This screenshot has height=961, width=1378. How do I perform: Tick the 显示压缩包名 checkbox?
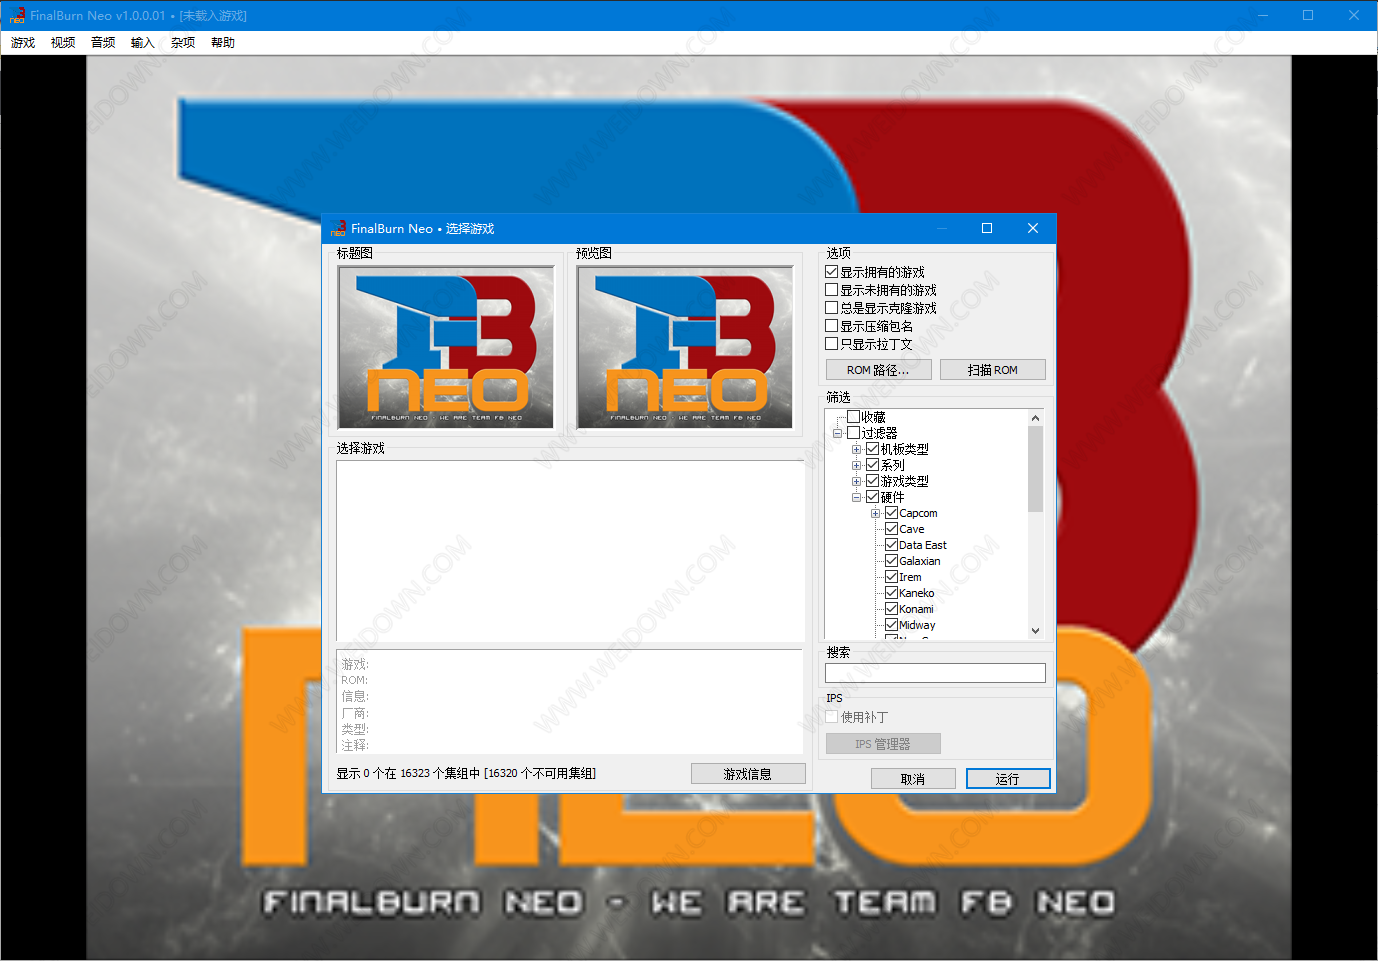(831, 326)
